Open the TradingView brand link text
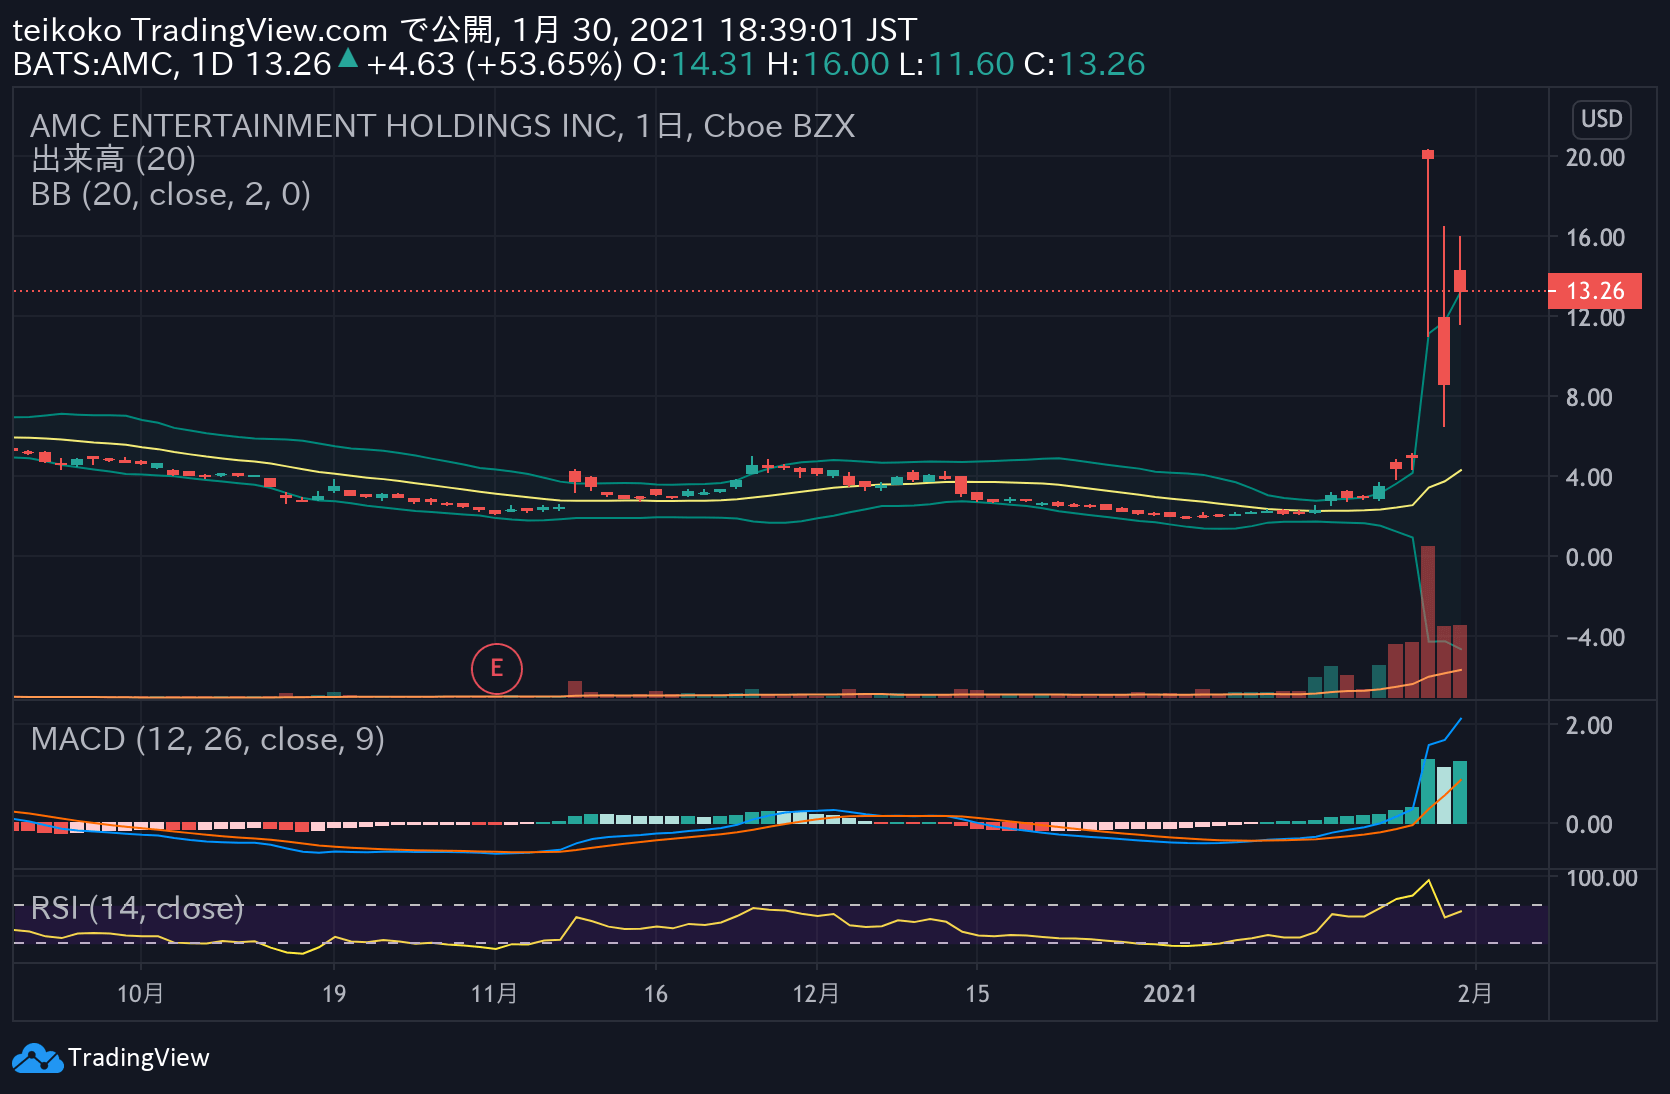1670x1094 pixels. click(138, 1058)
